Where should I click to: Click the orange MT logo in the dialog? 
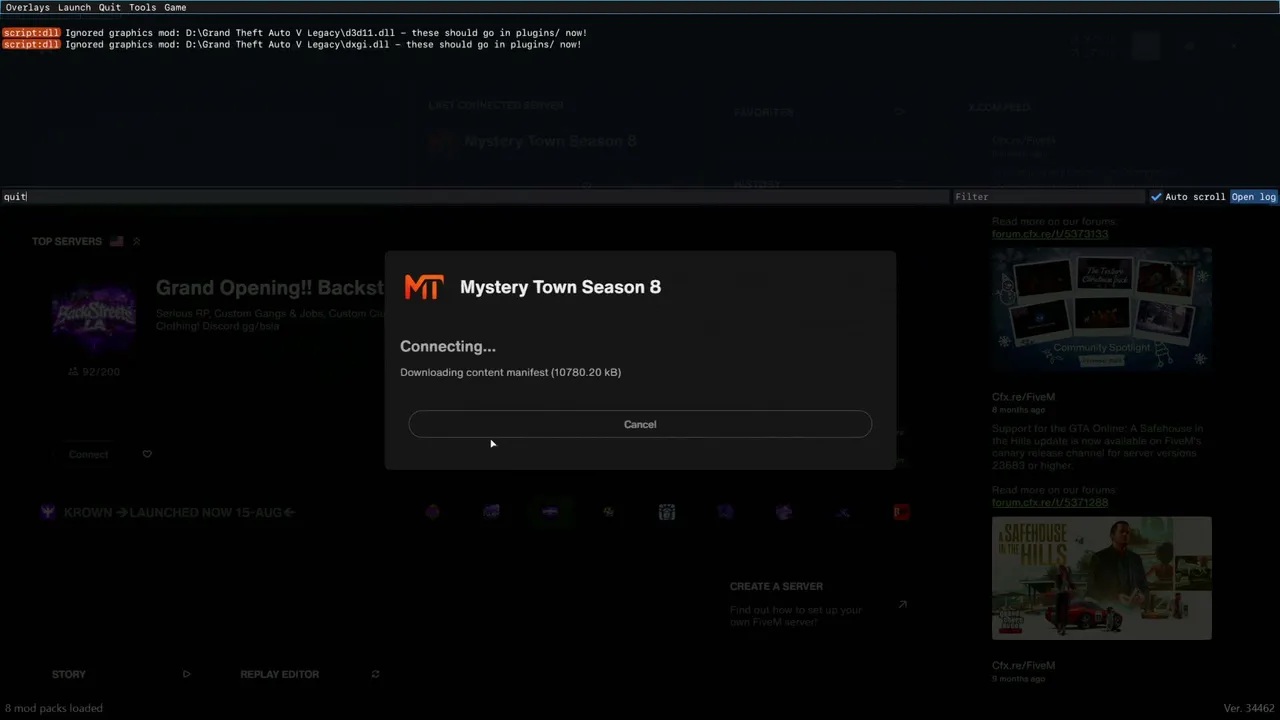[x=424, y=287]
